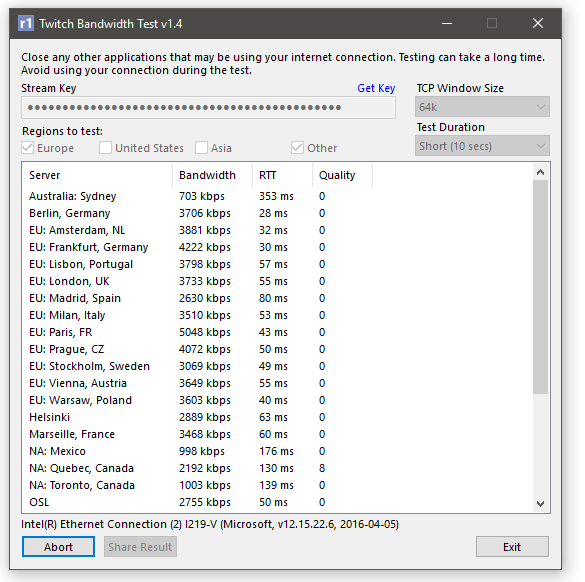Sort by the Server column header
The image size is (585, 582).
(97, 175)
